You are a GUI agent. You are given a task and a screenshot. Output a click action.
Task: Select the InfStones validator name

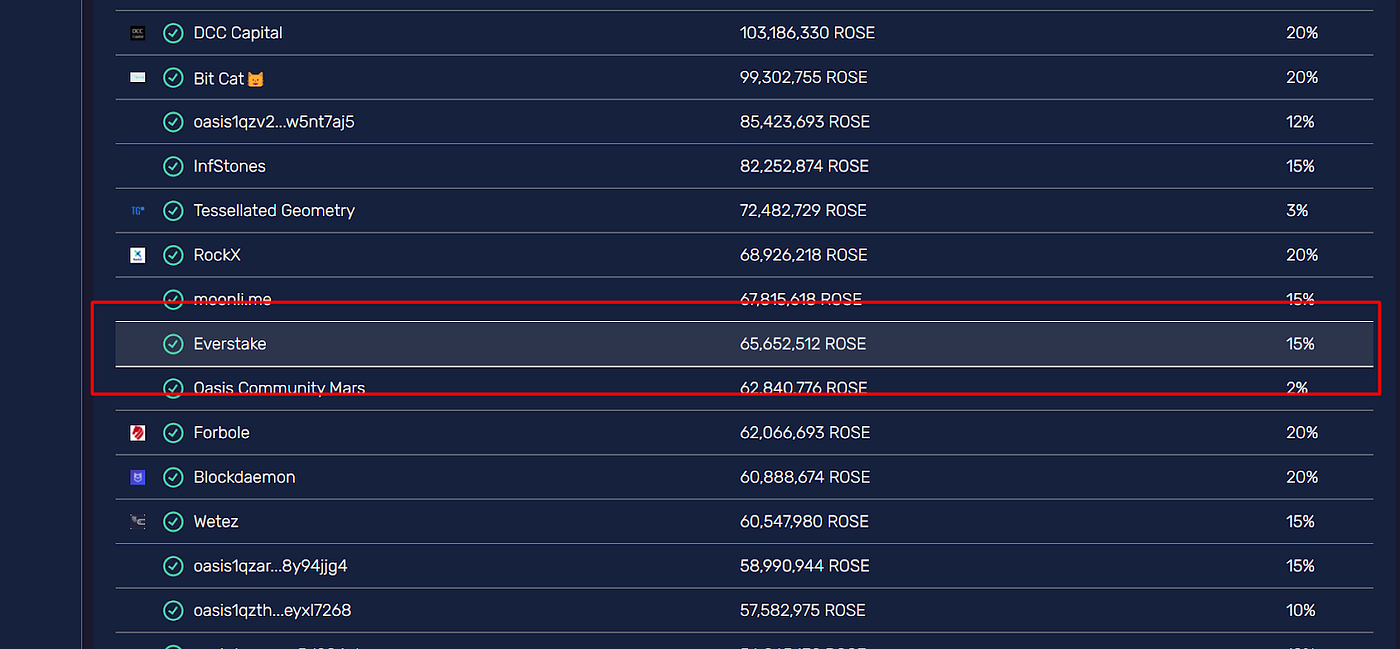pyautogui.click(x=229, y=166)
